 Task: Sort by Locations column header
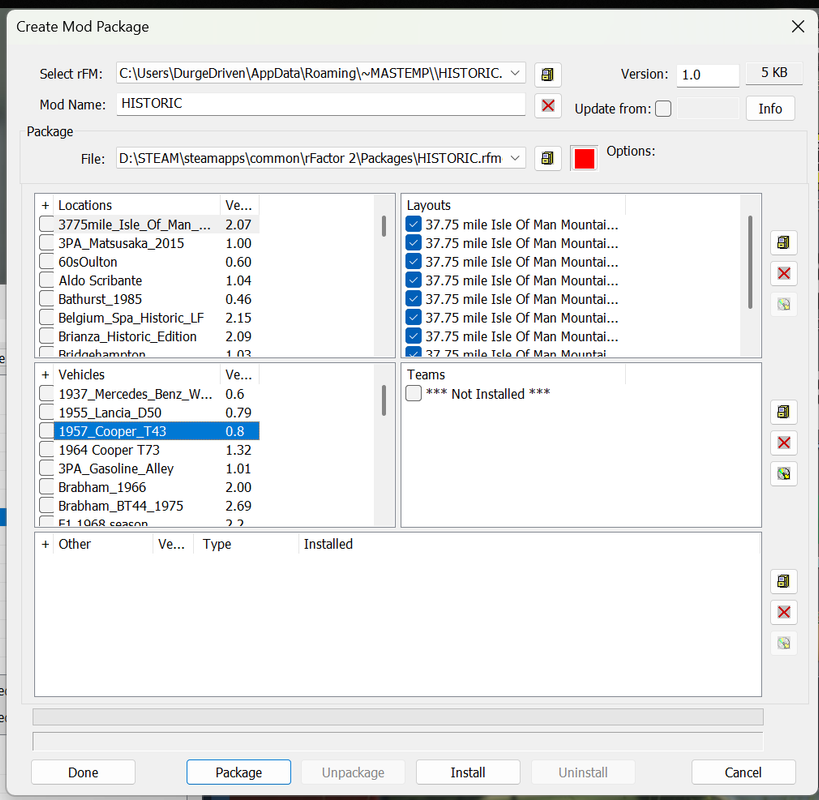[136, 205]
